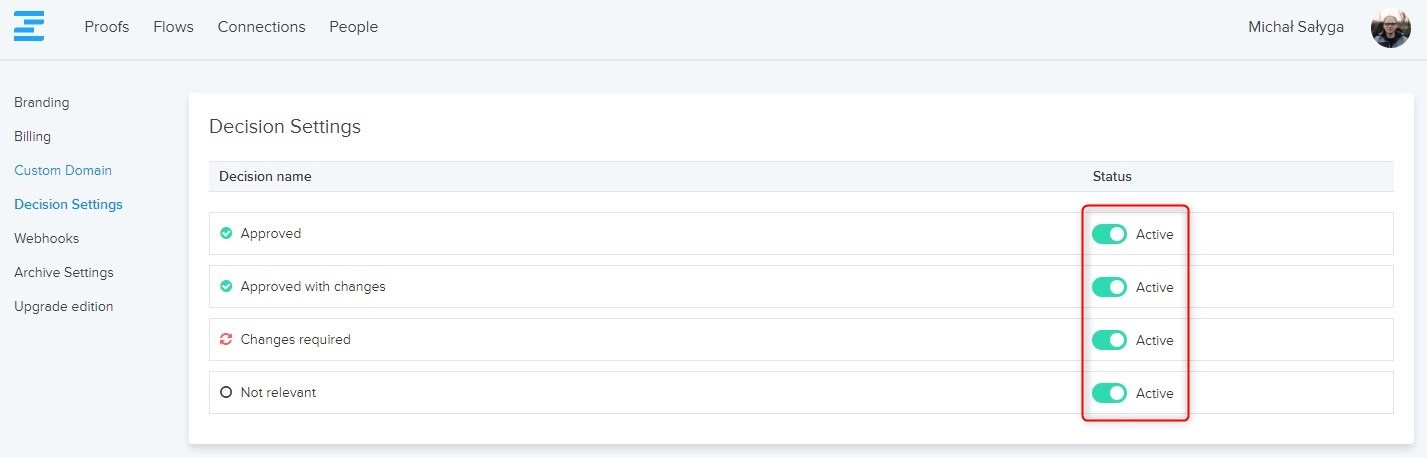Click the app logo icon
This screenshot has height=458, width=1427.
[29, 26]
